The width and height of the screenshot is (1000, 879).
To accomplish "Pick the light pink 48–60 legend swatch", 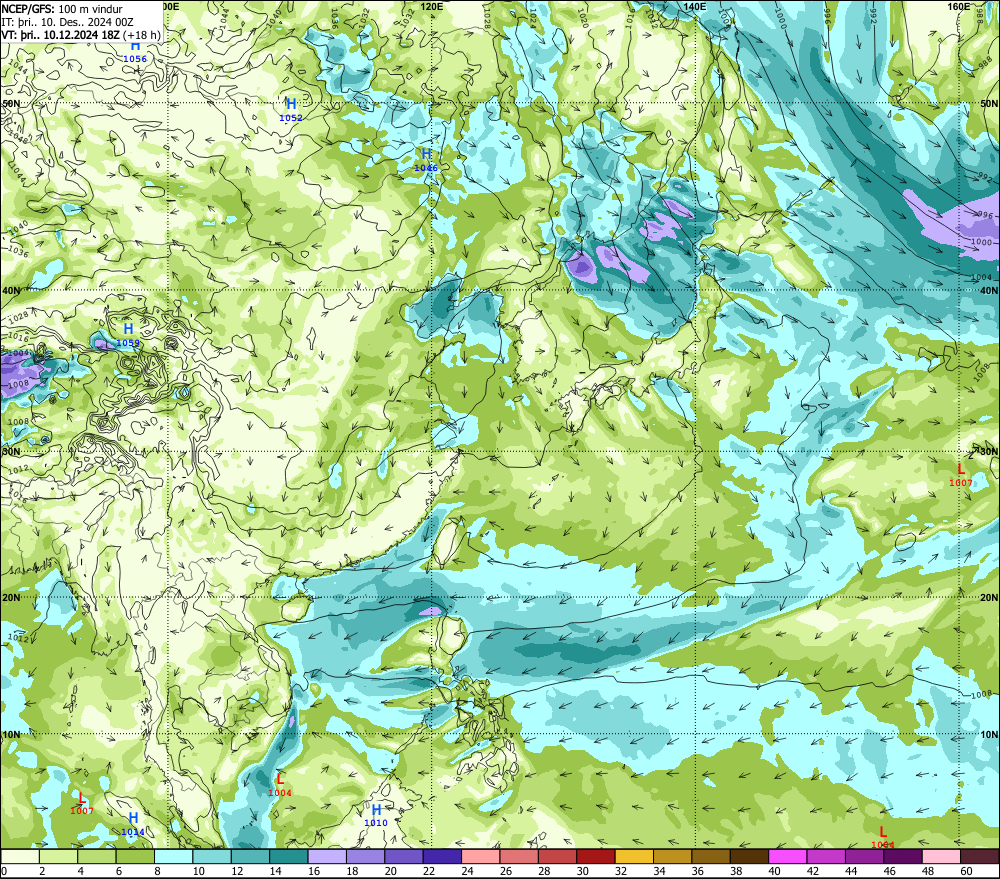I will 941,856.
